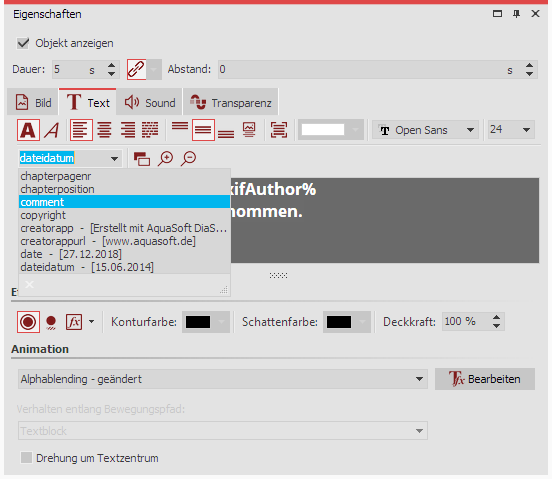
Task: Set vertical alignment to middle
Action: pos(203,130)
